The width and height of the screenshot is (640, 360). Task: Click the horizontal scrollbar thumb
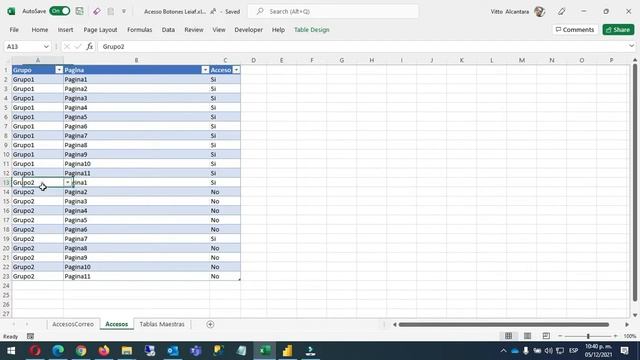tap(504, 324)
